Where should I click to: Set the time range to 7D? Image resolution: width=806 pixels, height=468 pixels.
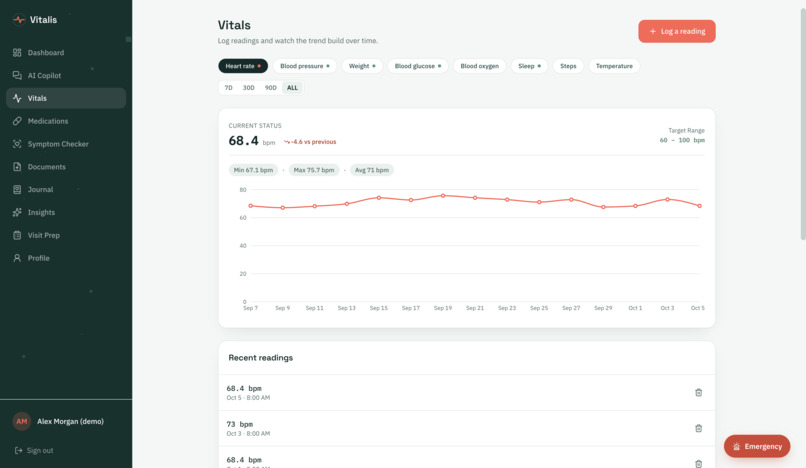pyautogui.click(x=229, y=88)
